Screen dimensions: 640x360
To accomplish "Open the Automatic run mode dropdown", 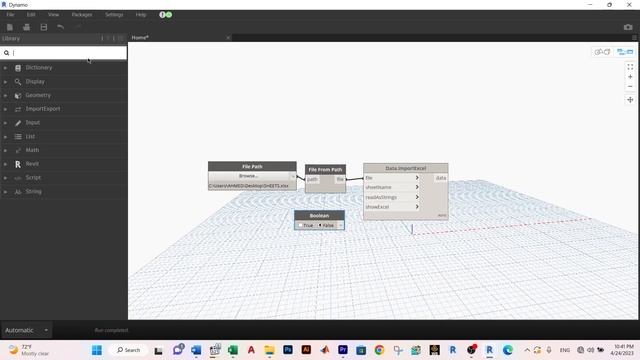I will 27,330.
